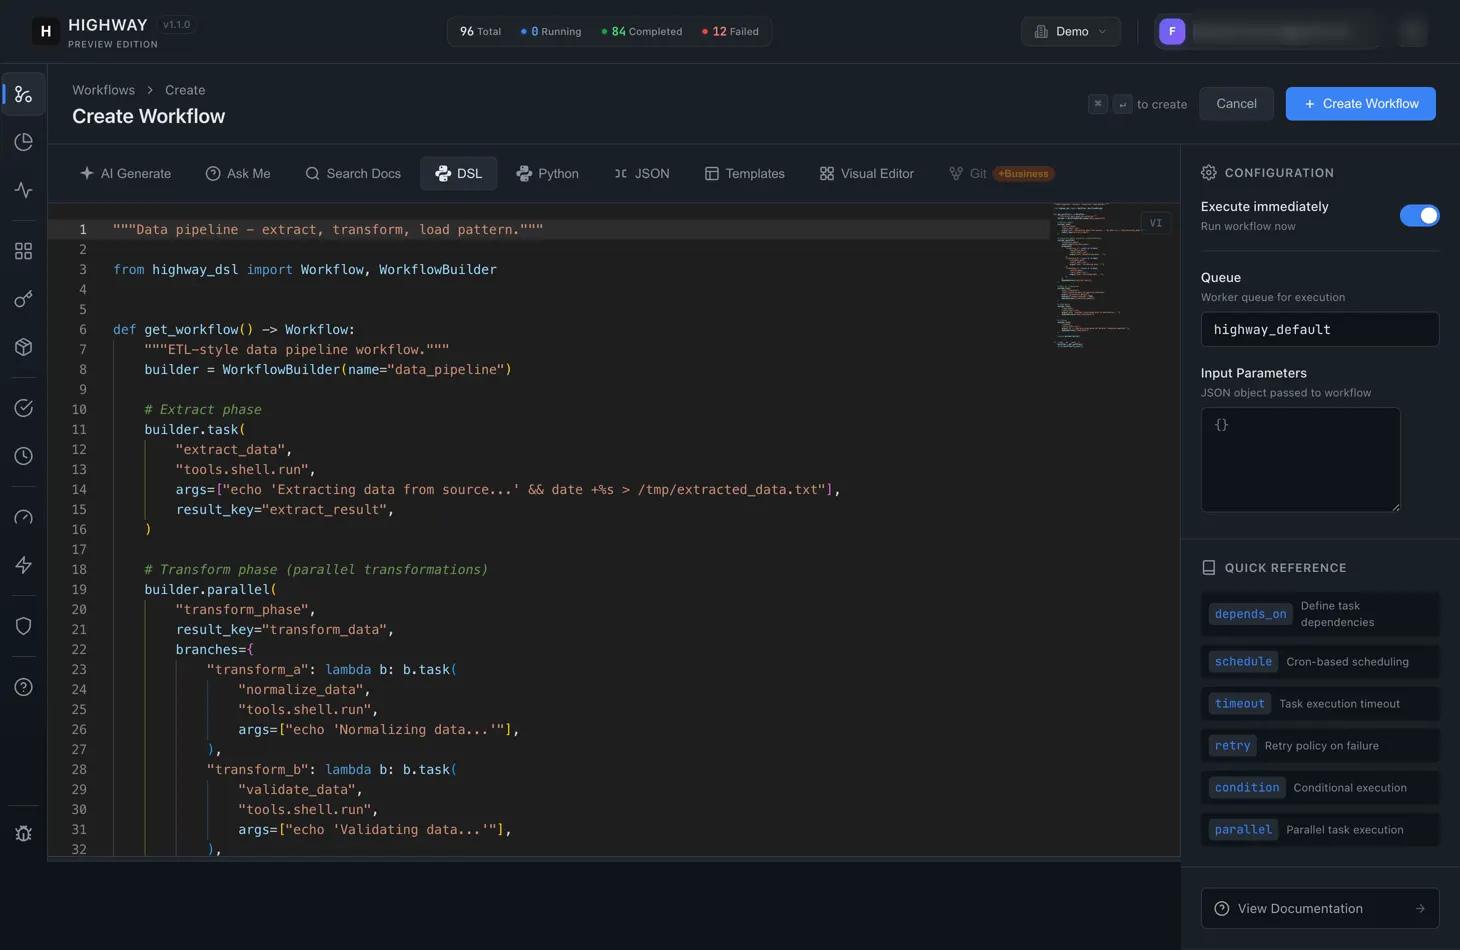Click the arrow in View Documentation button
Viewport: 1460px width, 950px height.
(1420, 909)
